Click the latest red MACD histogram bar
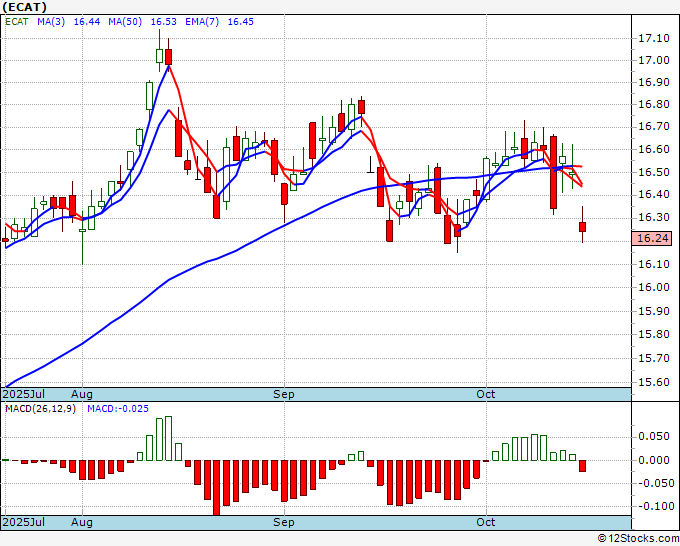 tap(582, 466)
